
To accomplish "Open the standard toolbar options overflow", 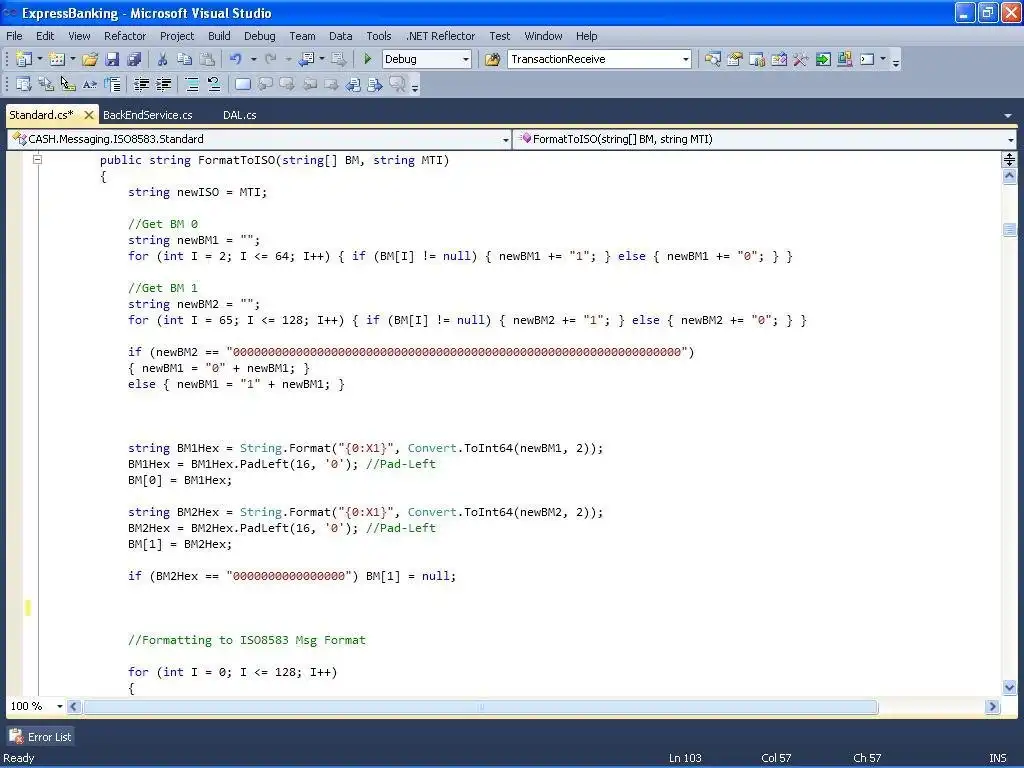I will coord(896,61).
